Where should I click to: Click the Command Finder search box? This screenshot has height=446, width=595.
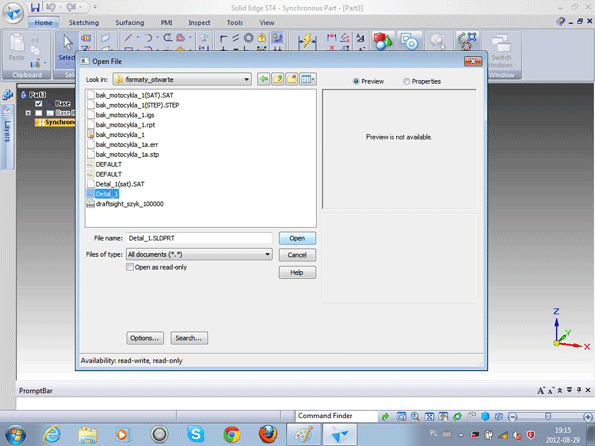click(336, 416)
